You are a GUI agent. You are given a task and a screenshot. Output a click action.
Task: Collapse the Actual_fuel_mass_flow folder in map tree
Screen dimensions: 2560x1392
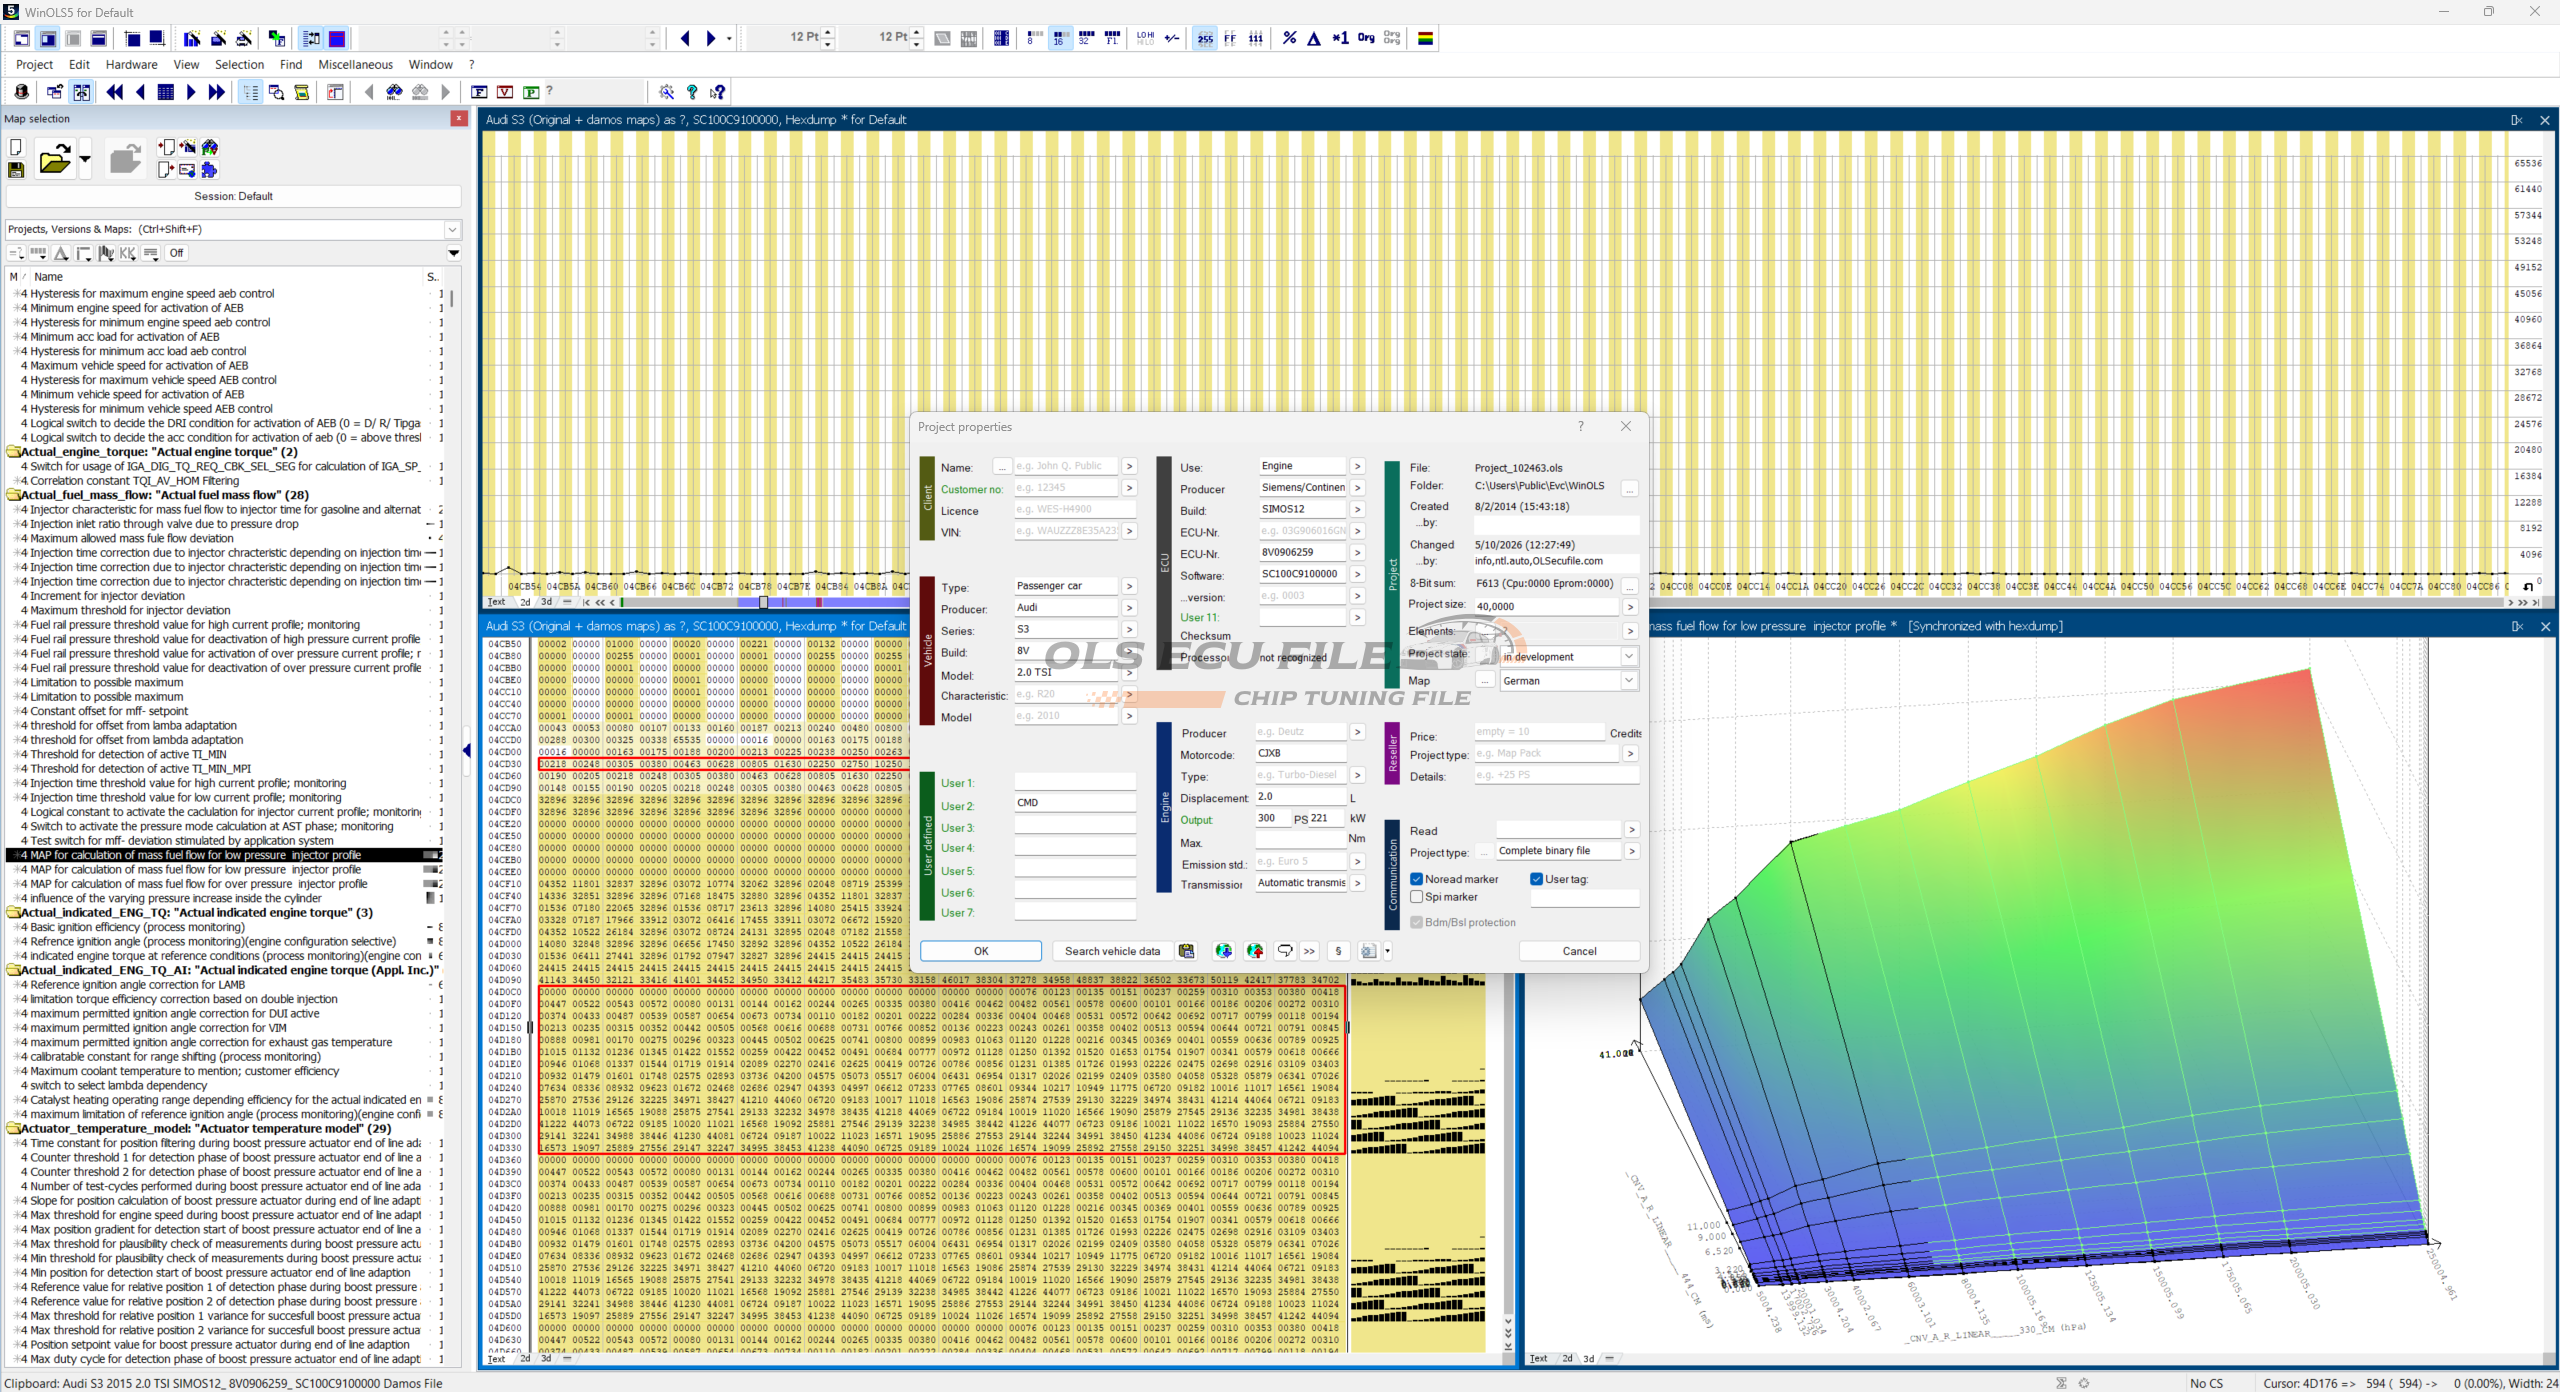(14, 495)
